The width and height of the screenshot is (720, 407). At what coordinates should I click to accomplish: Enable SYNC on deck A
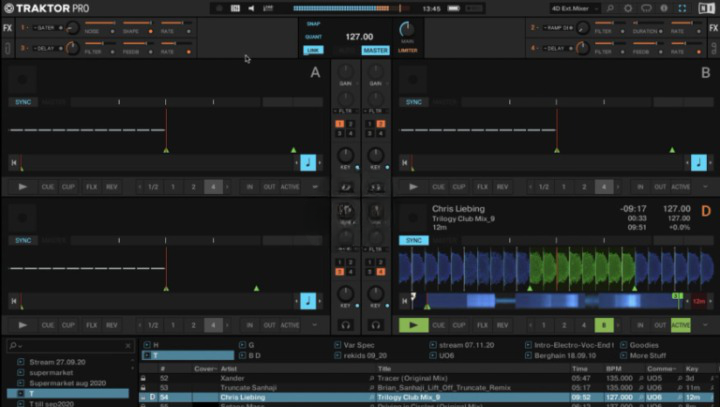click(x=23, y=102)
